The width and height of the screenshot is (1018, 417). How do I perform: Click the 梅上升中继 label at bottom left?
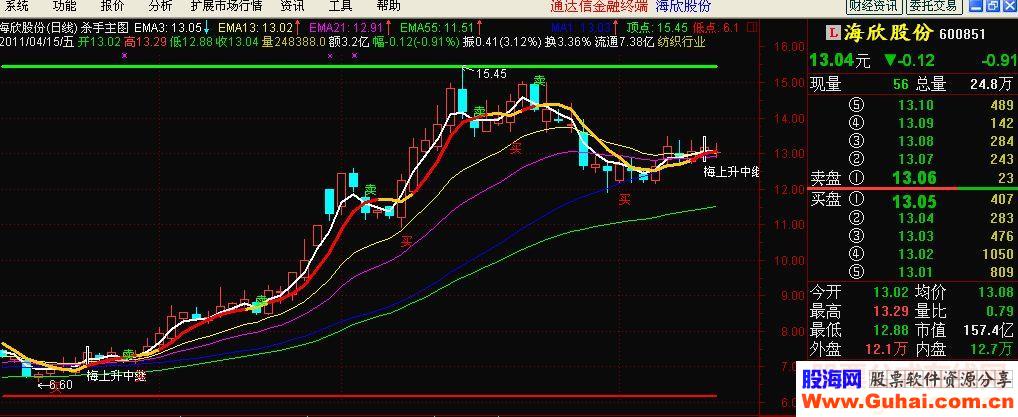pyautogui.click(x=116, y=375)
